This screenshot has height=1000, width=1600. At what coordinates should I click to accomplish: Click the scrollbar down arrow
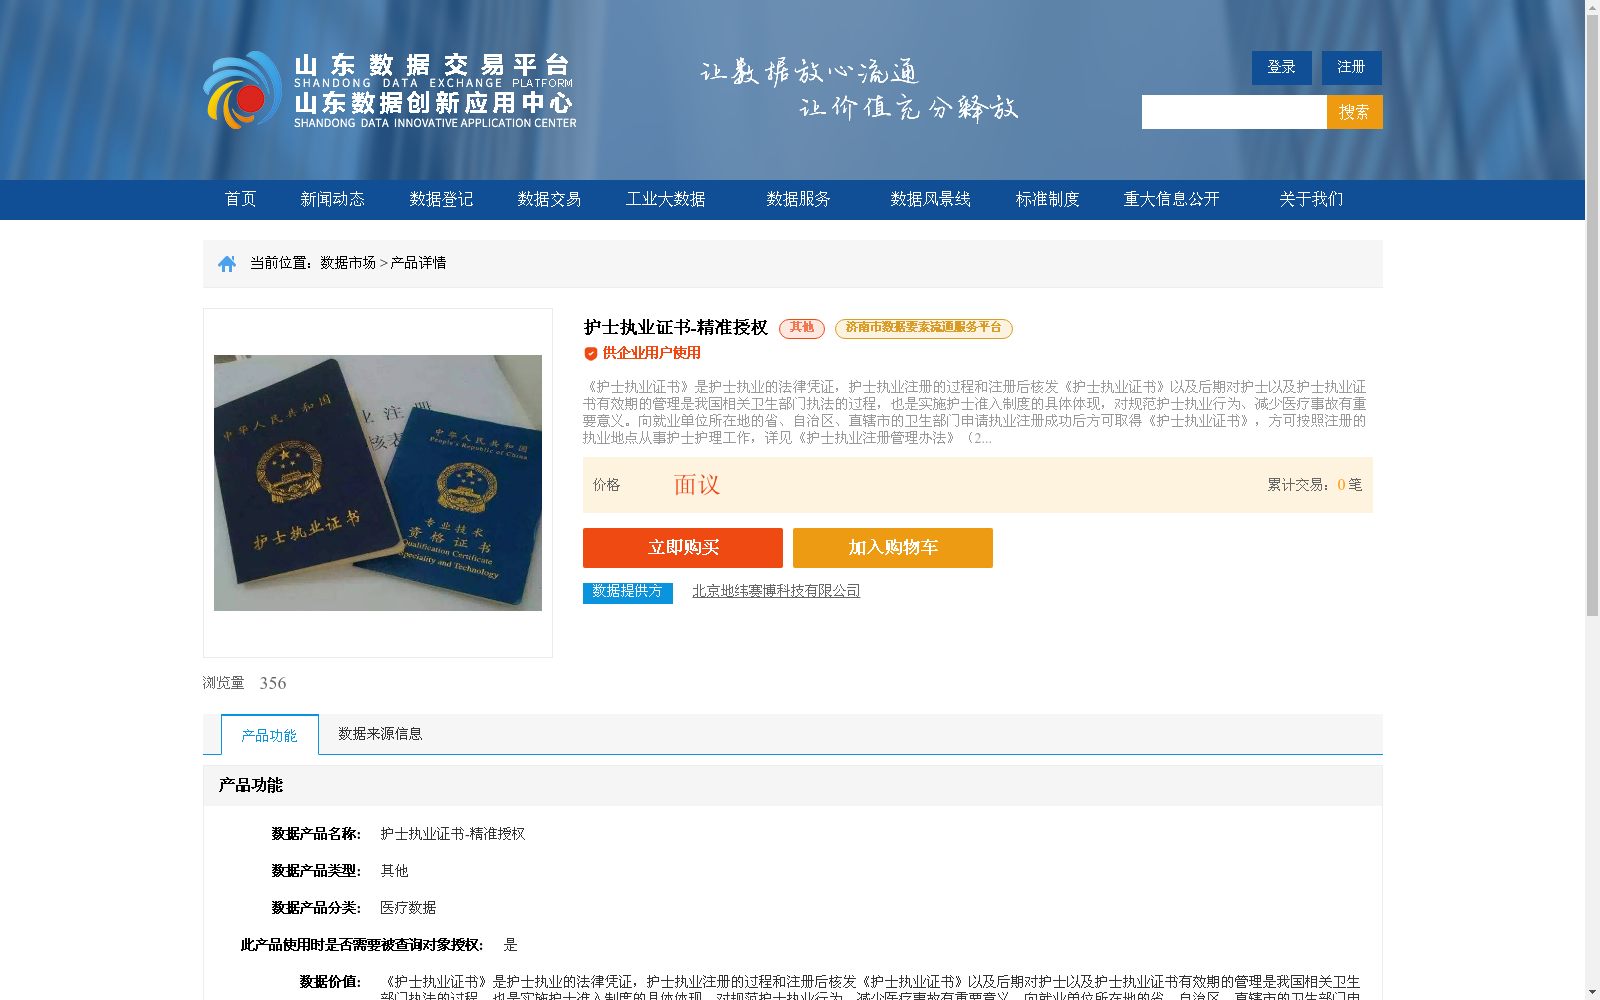point(1592,992)
